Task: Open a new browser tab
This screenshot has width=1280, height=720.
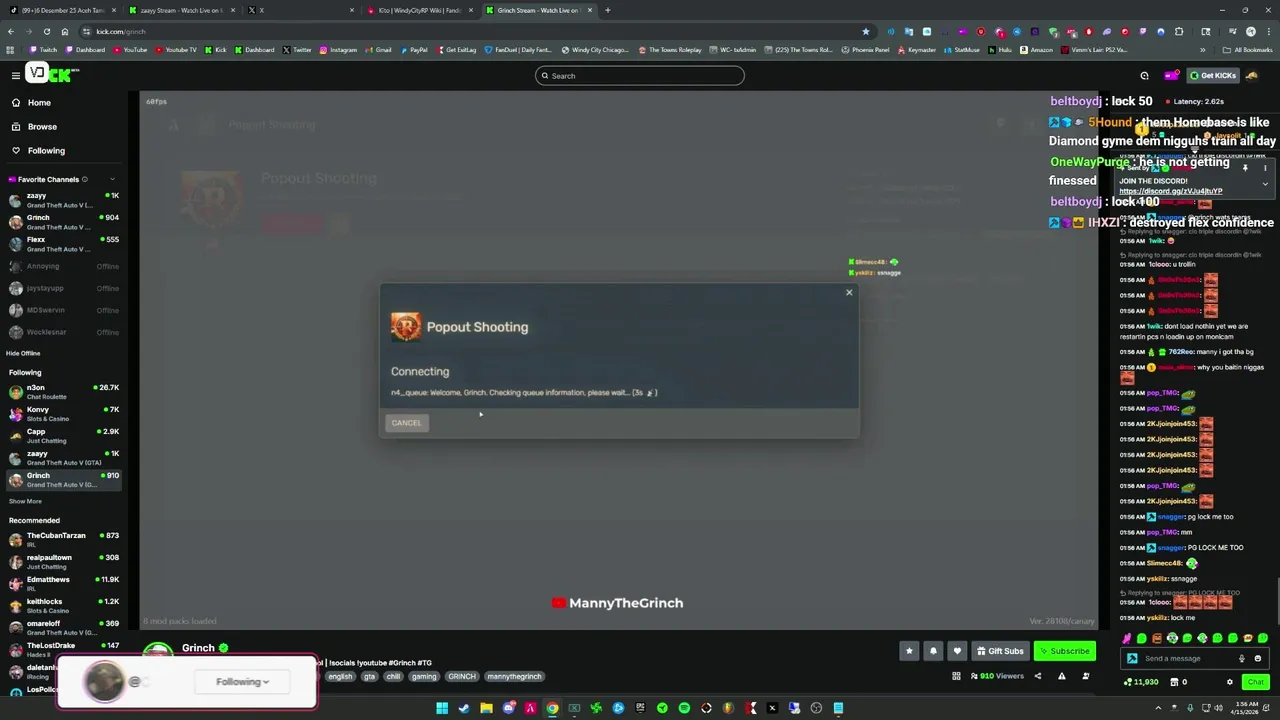Action: click(x=608, y=10)
